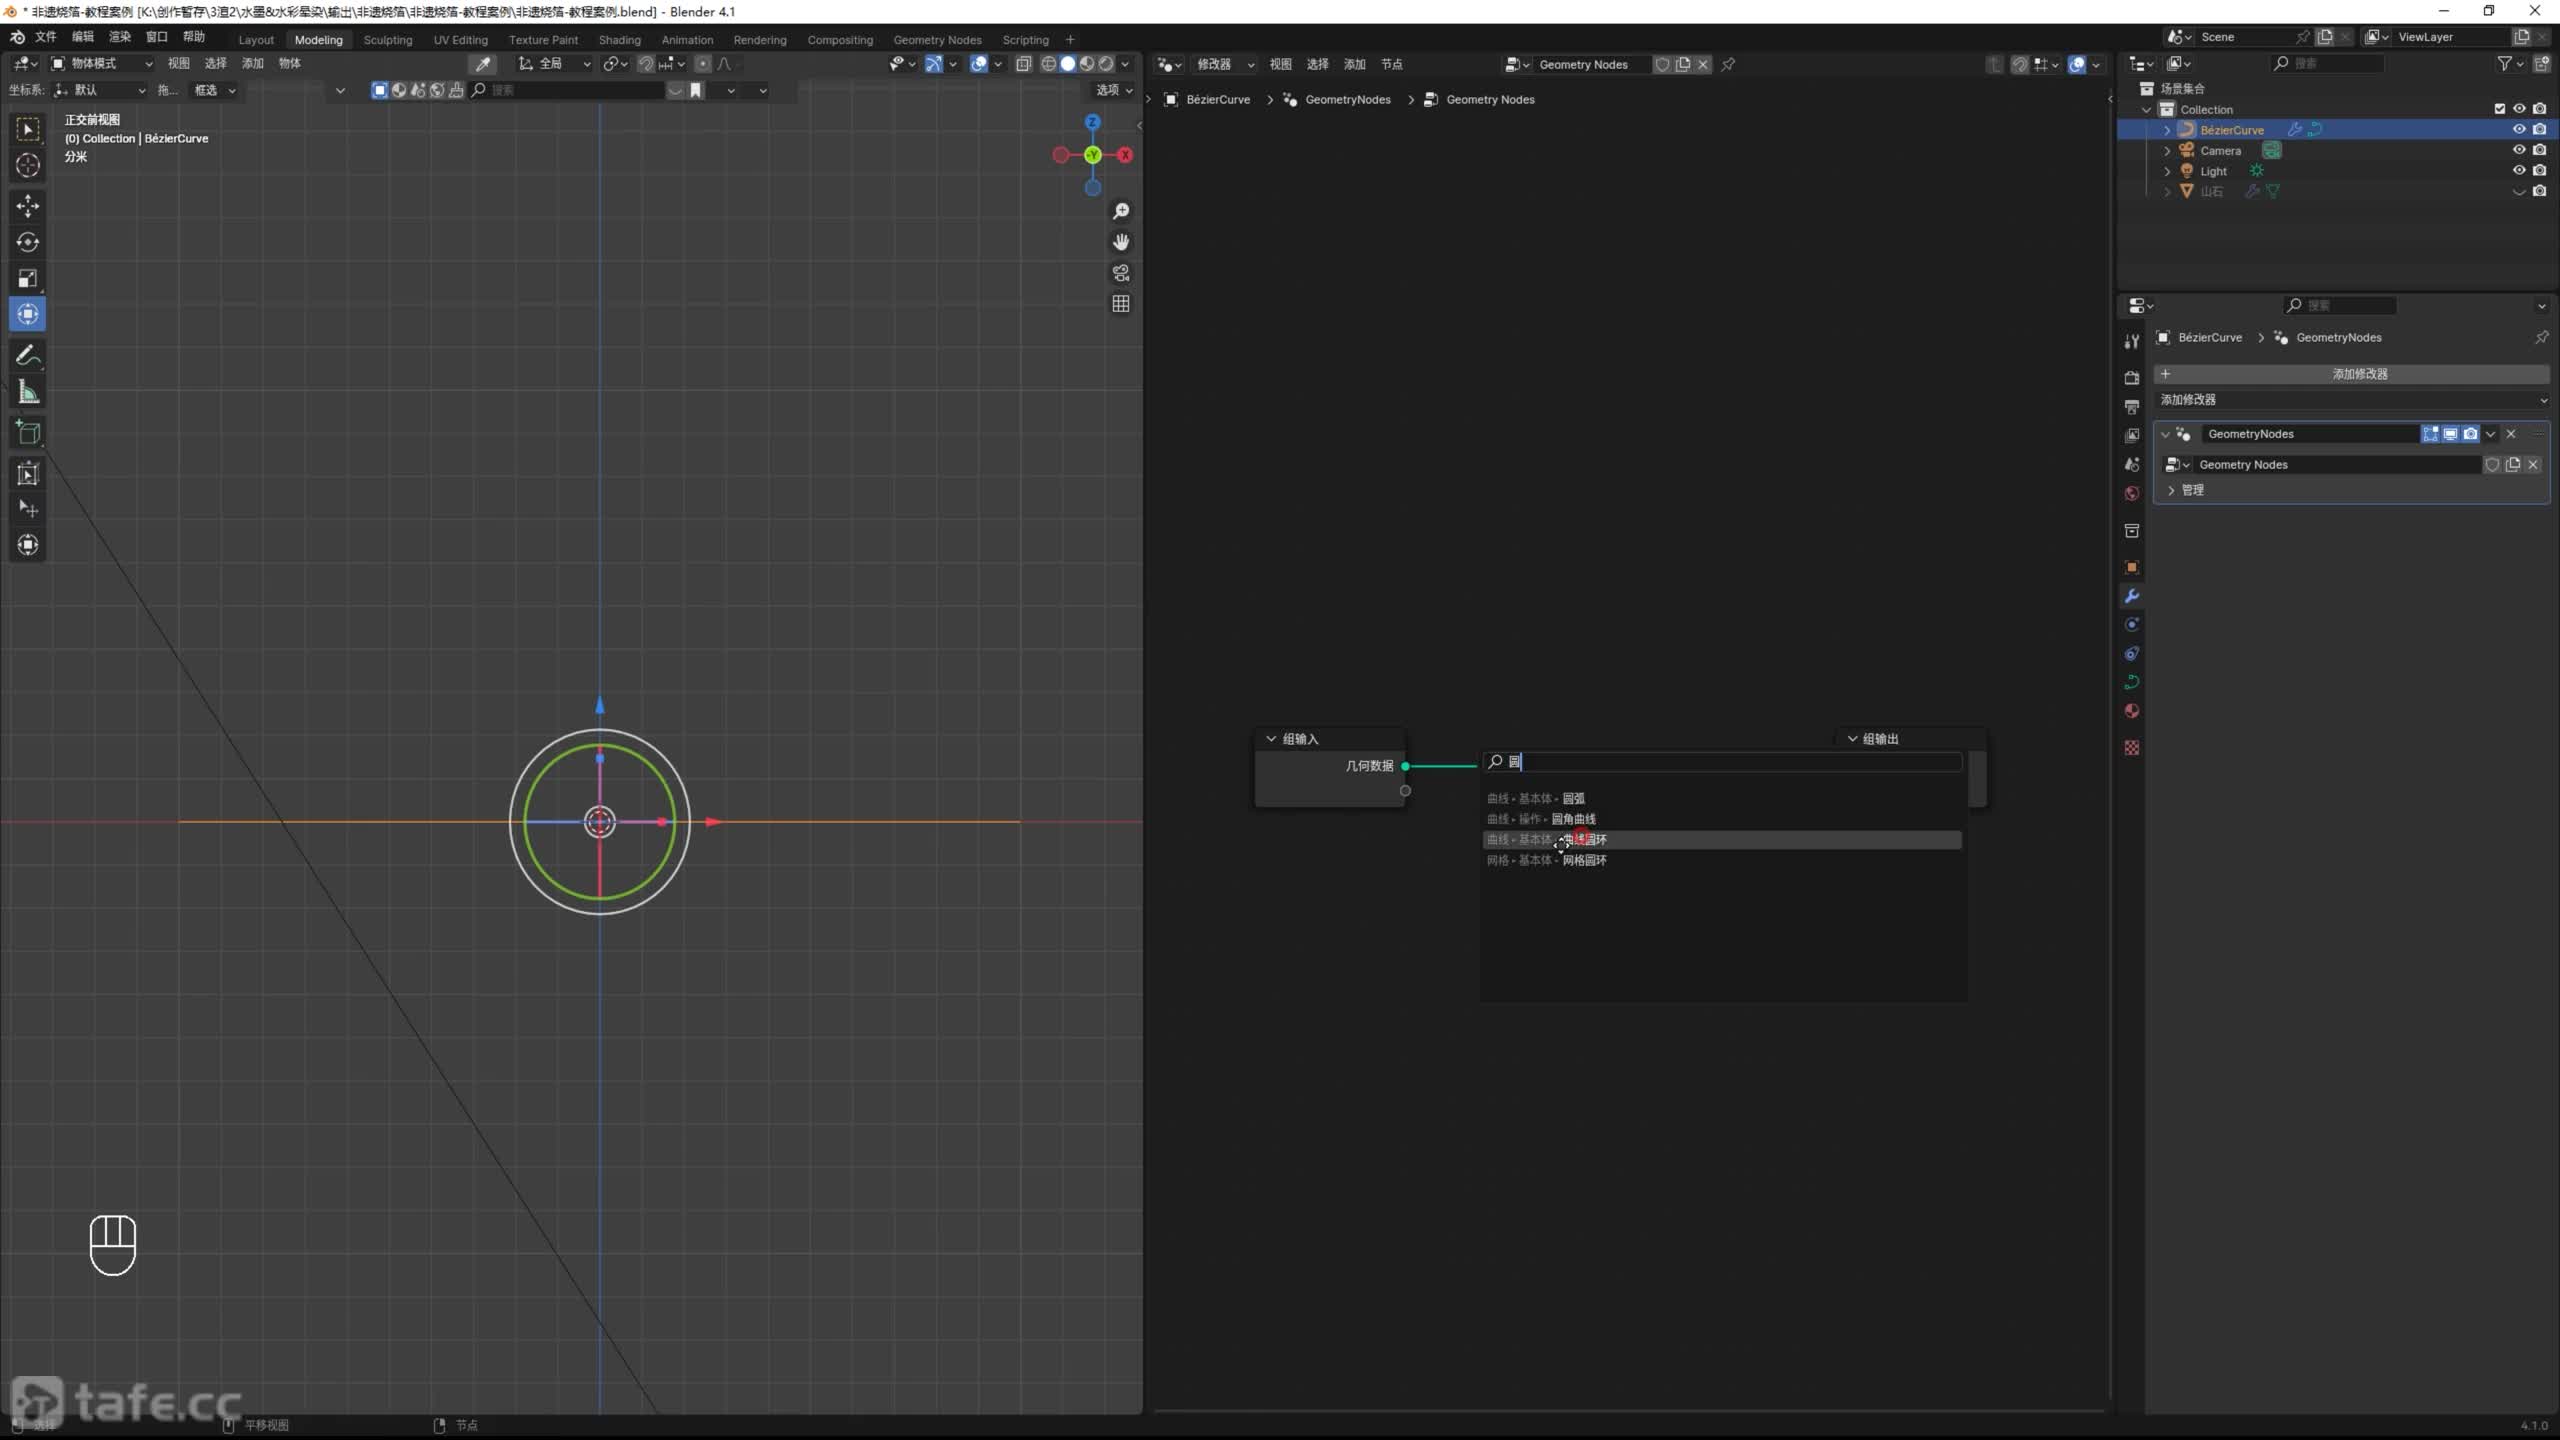This screenshot has height=1440, width=2560.
Task: Open the 物体模式 mode dropdown
Action: (102, 63)
